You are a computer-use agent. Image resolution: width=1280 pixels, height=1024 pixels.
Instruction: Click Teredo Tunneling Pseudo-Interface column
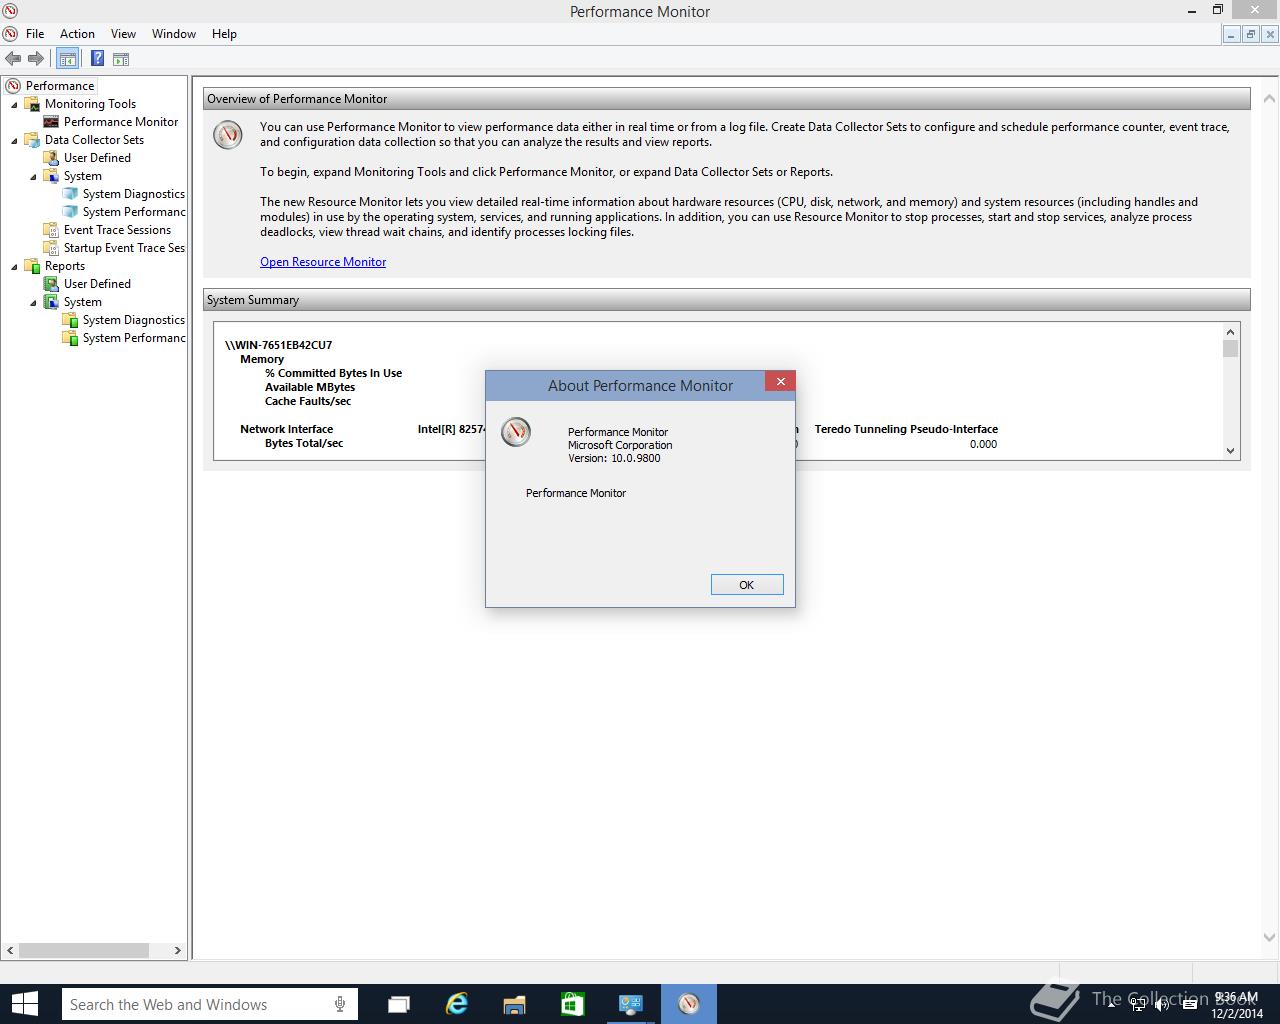coord(906,429)
